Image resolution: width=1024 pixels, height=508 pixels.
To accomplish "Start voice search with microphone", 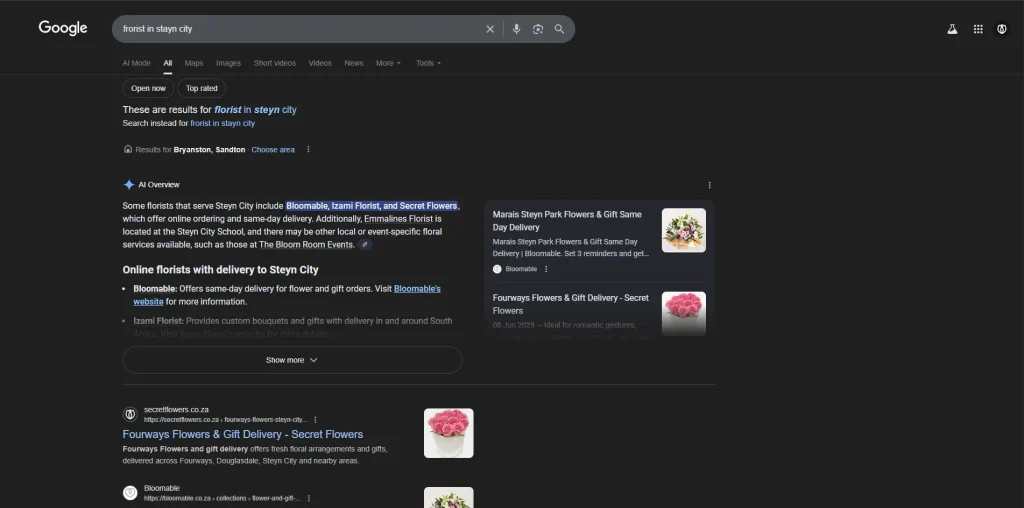I will coord(516,29).
